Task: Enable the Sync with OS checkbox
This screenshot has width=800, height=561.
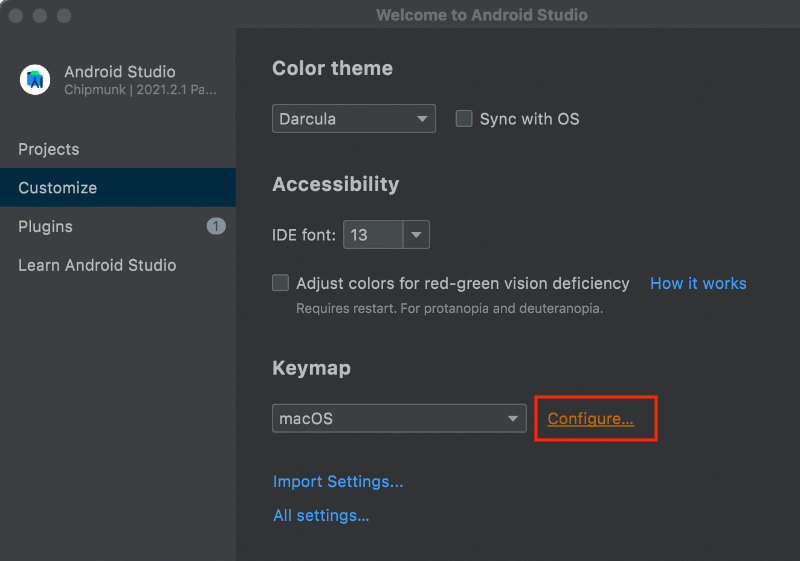Action: coord(464,119)
